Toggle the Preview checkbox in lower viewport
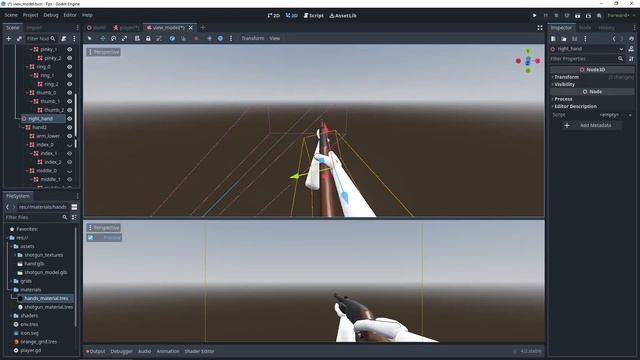 click(x=91, y=238)
